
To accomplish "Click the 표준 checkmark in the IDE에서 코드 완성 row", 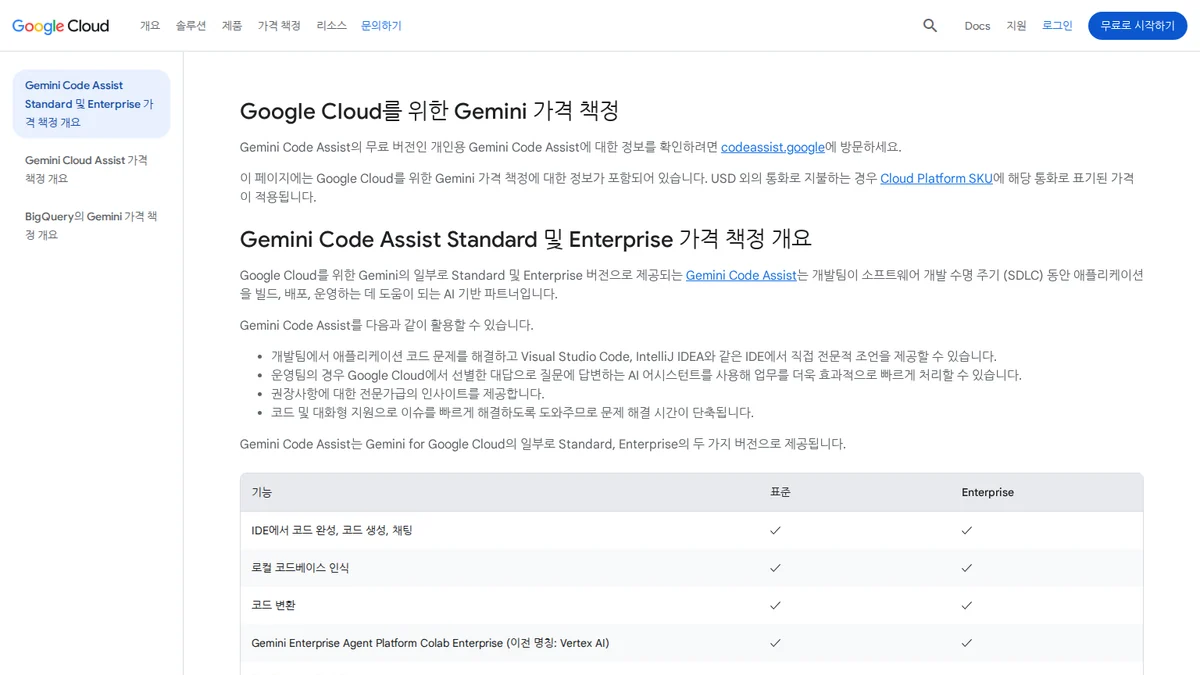I will [x=775, y=530].
